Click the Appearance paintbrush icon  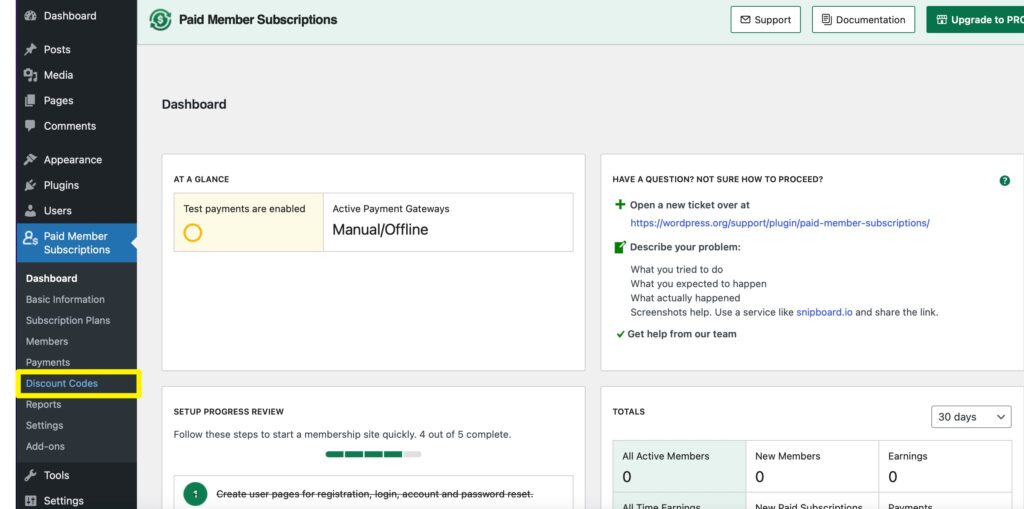pyautogui.click(x=30, y=159)
